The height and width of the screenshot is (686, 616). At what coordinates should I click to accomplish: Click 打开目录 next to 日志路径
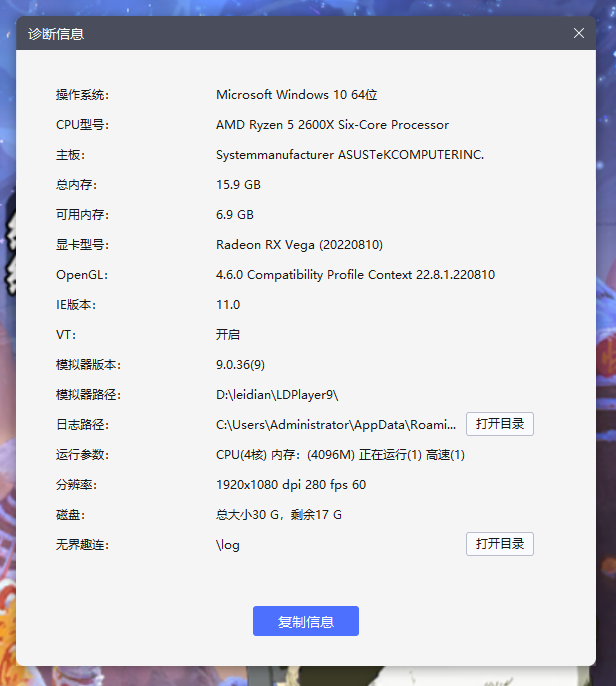(499, 424)
